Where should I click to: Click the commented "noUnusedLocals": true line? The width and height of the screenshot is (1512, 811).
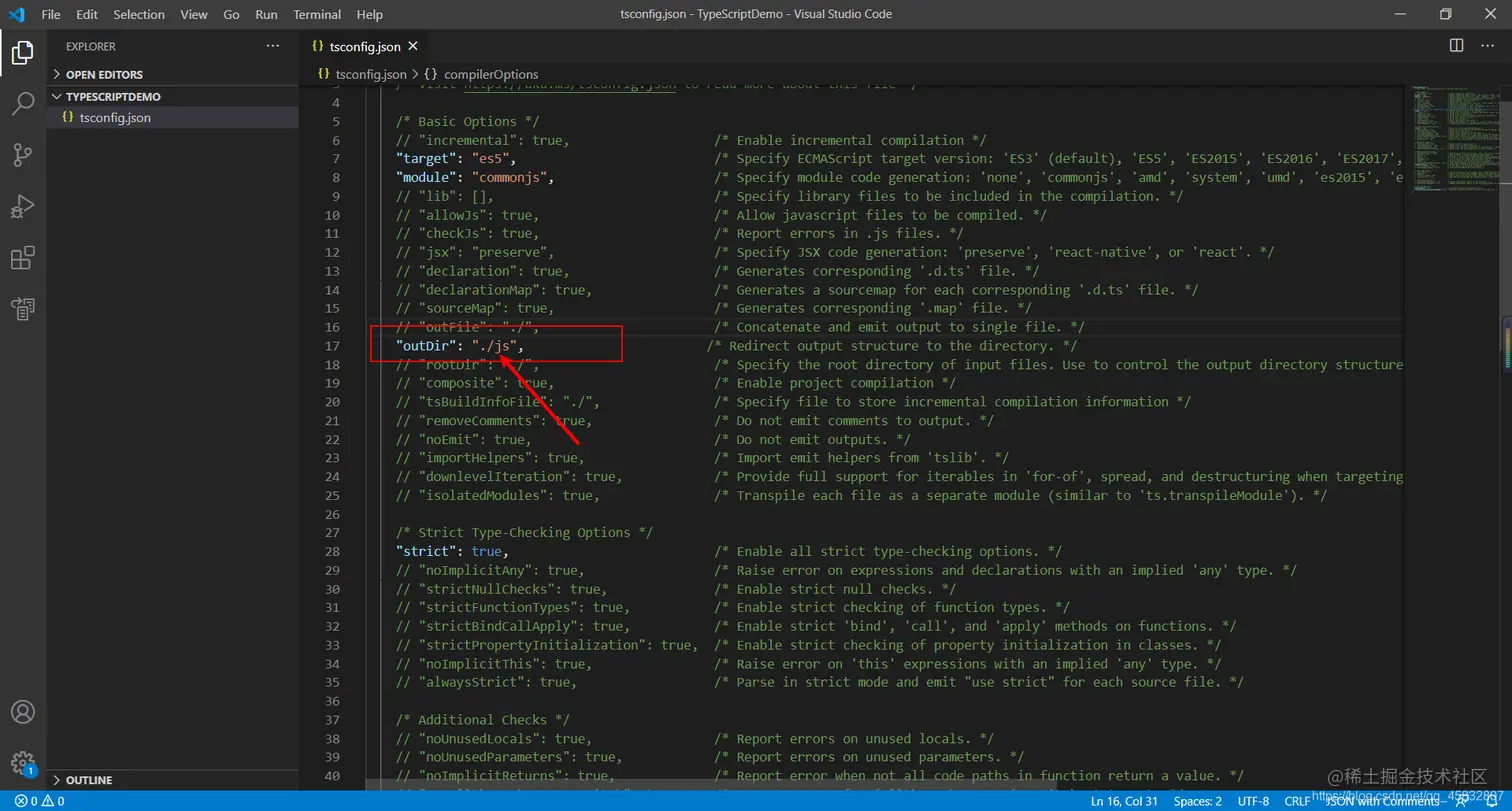coord(494,738)
